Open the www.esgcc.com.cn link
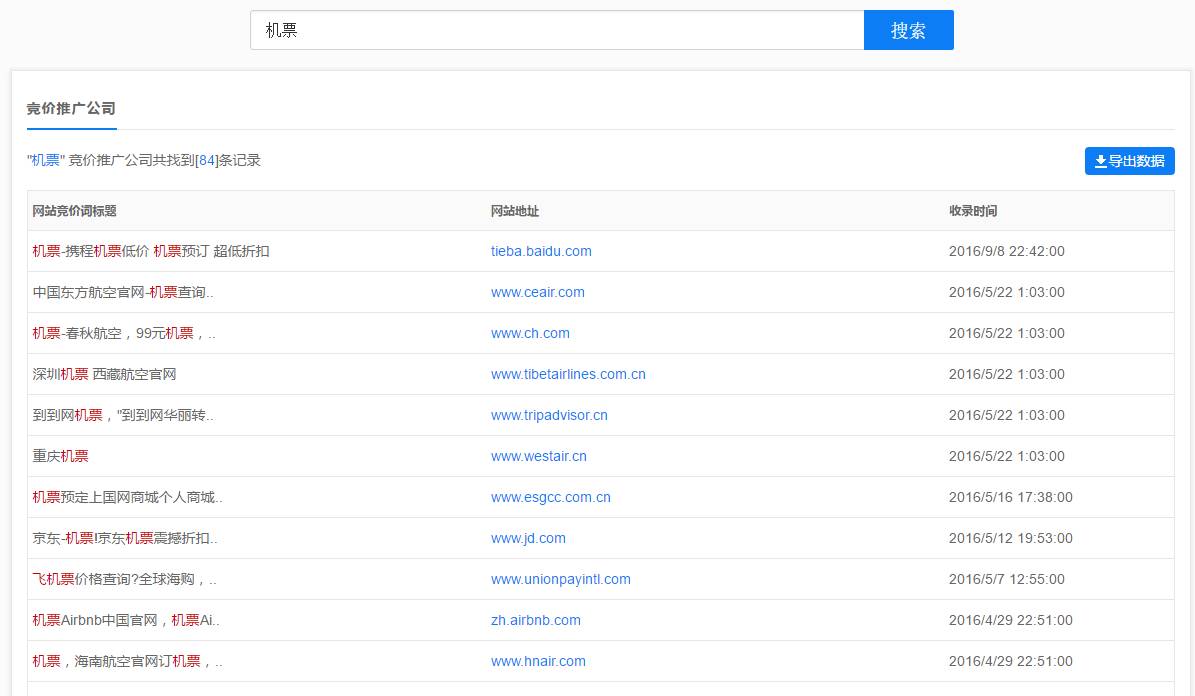The height and width of the screenshot is (696, 1195). pos(550,497)
